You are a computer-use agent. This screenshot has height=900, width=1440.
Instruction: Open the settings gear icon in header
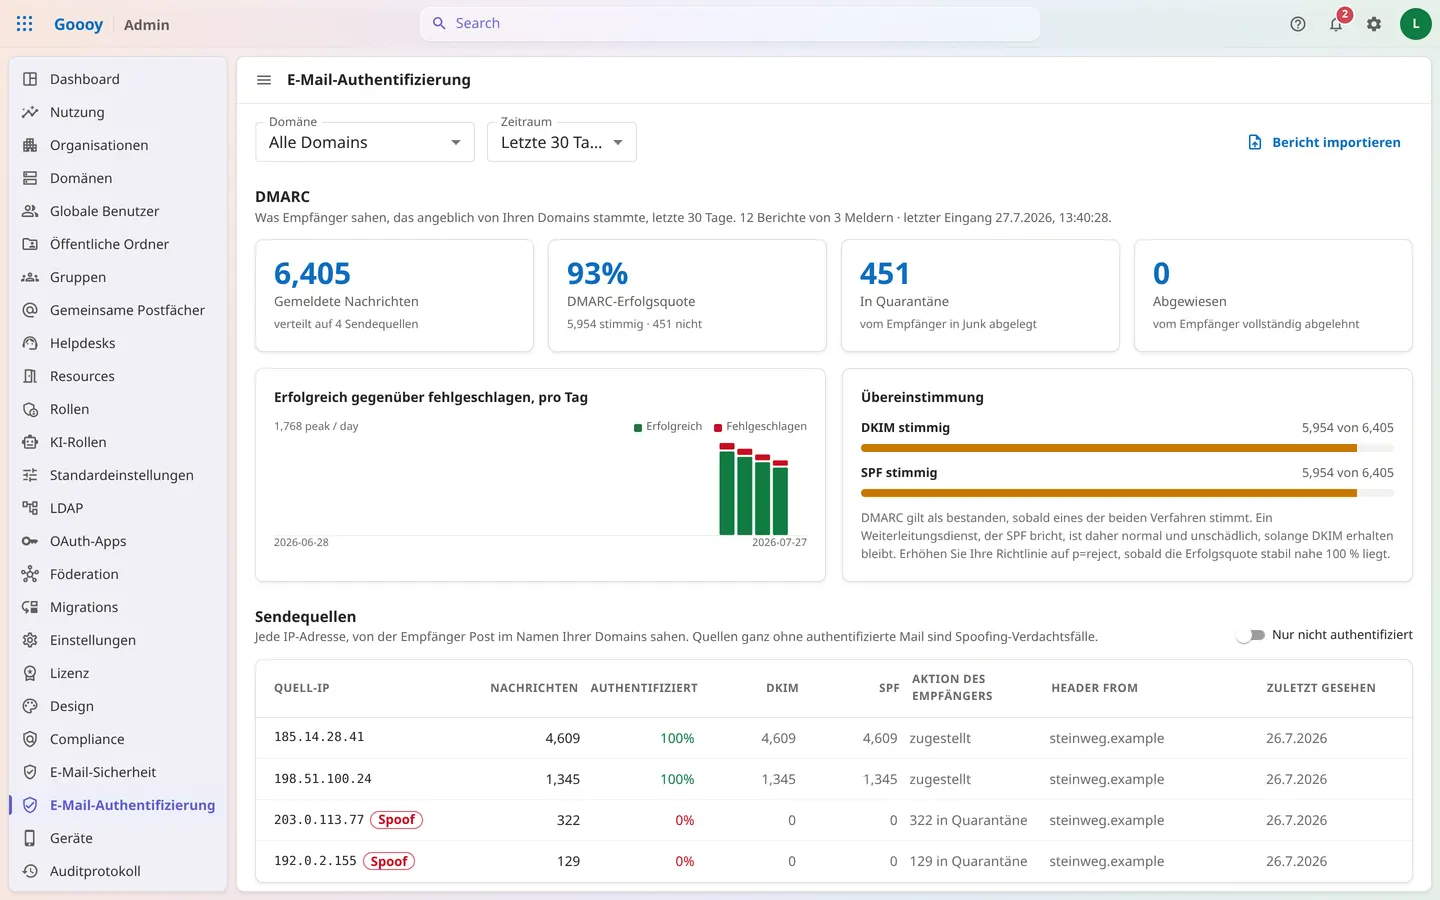1374,24
